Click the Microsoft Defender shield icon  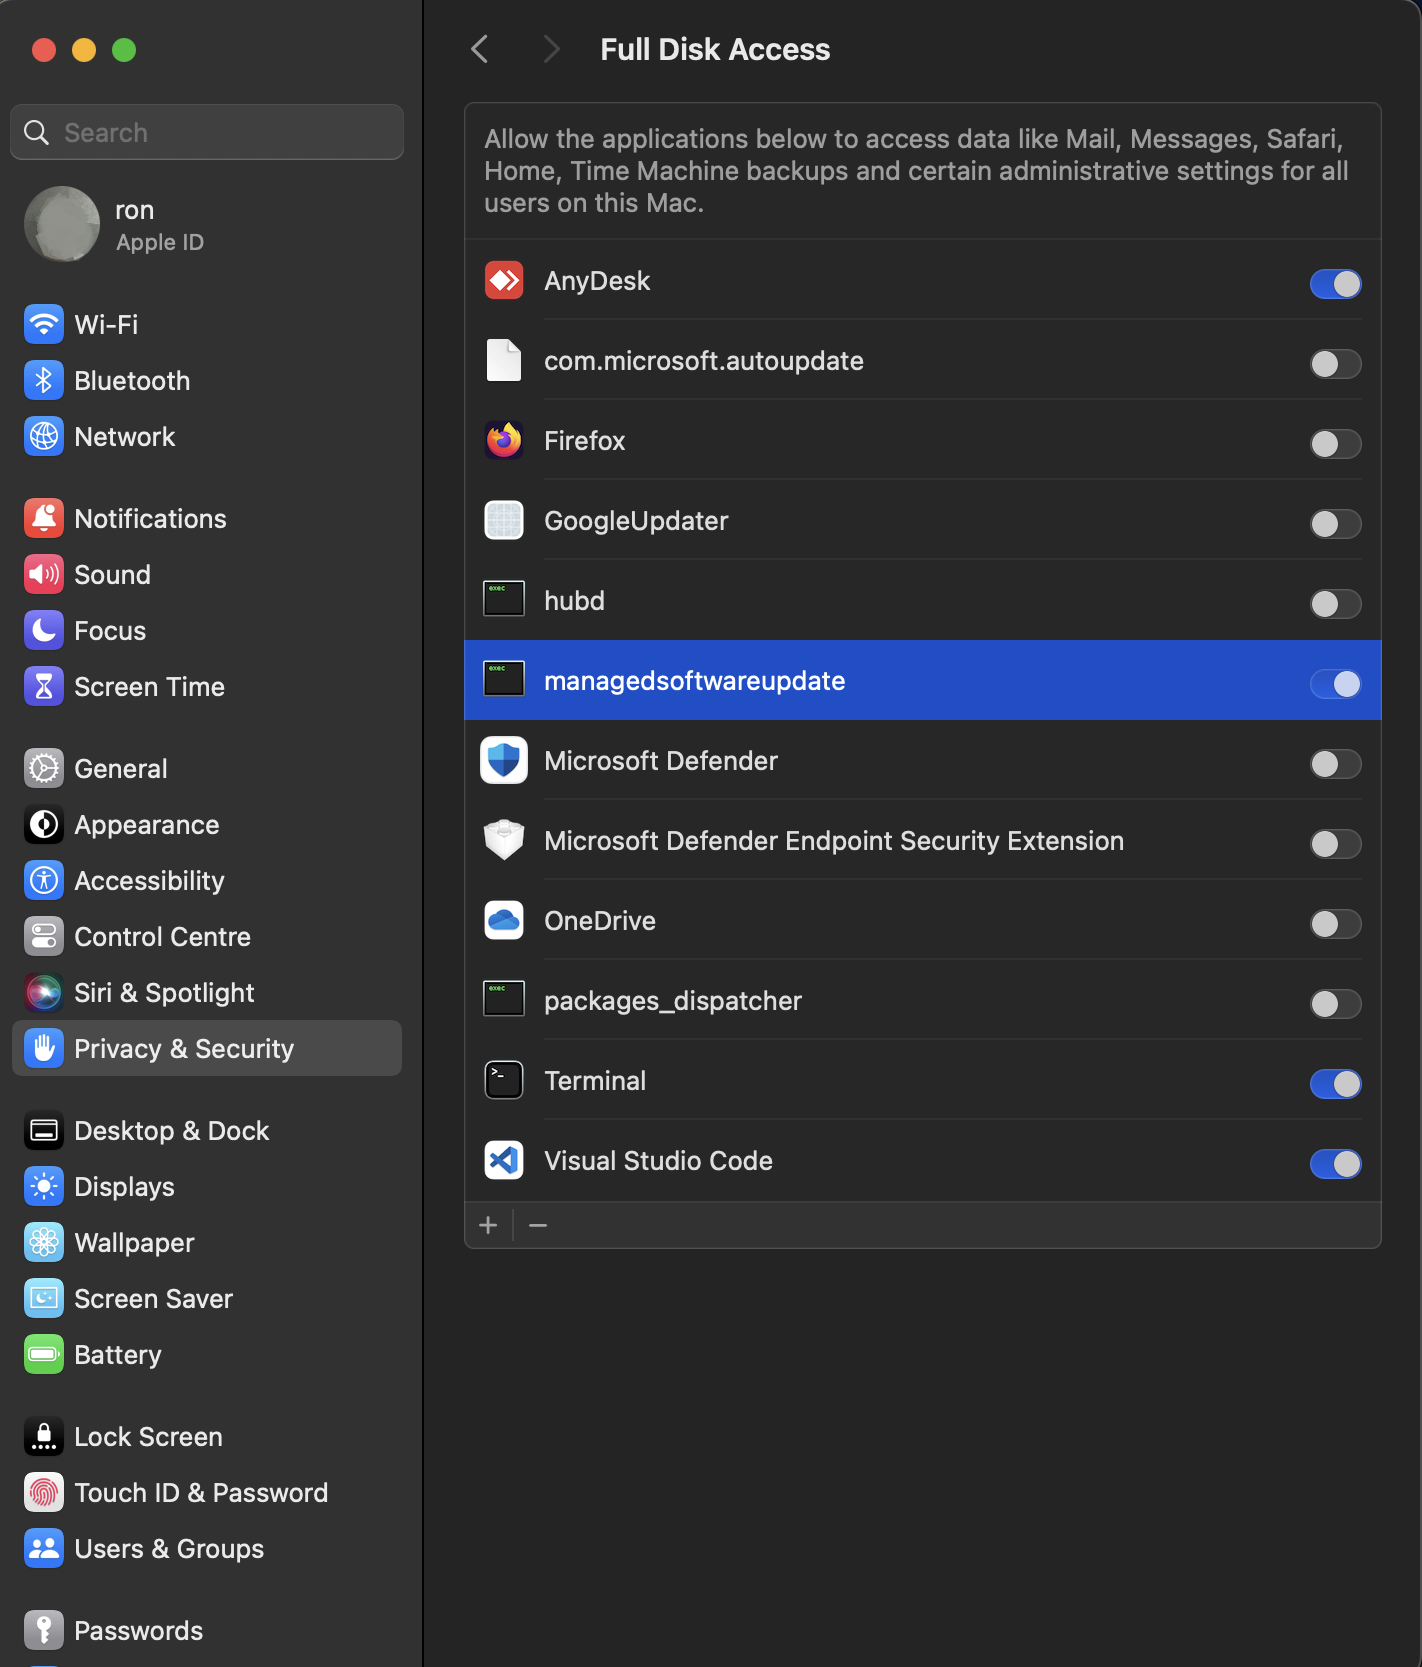click(x=503, y=761)
